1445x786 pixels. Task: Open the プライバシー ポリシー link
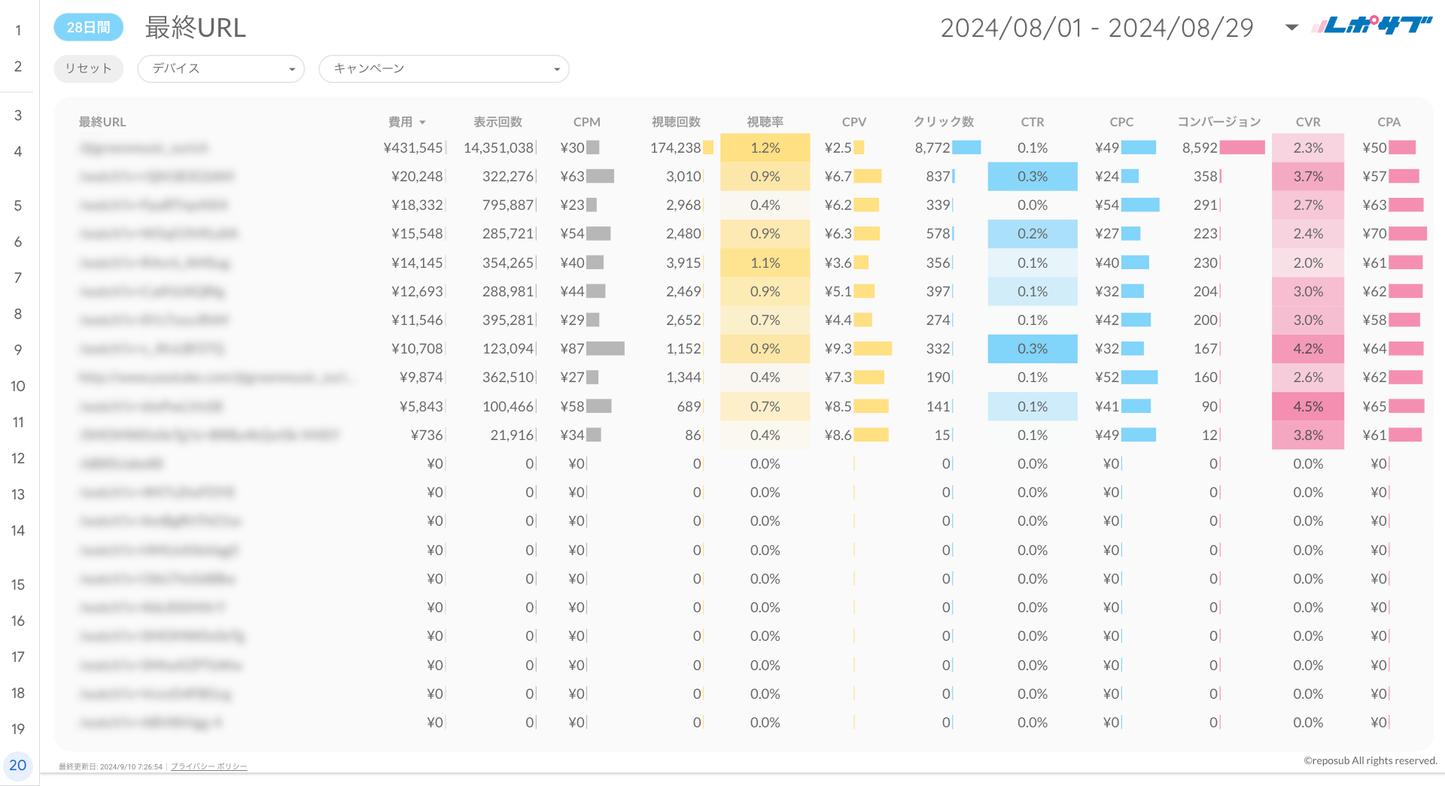(209, 767)
